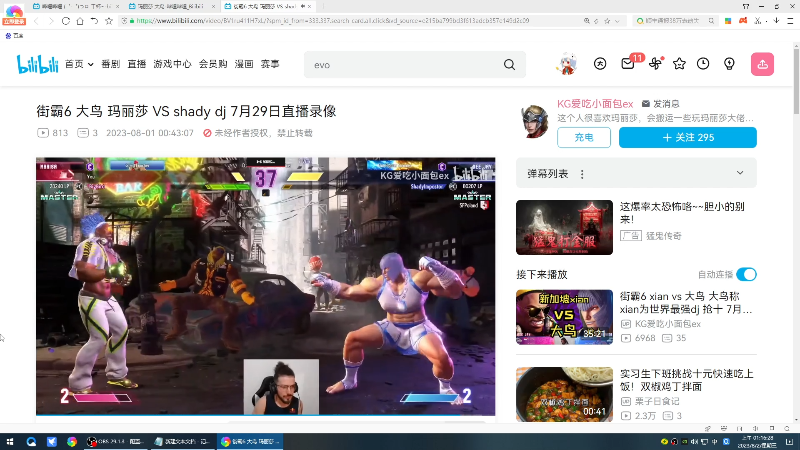This screenshot has width=800, height=450.
Task: Switch to the first browser tab
Action: pyautogui.click(x=75, y=6)
